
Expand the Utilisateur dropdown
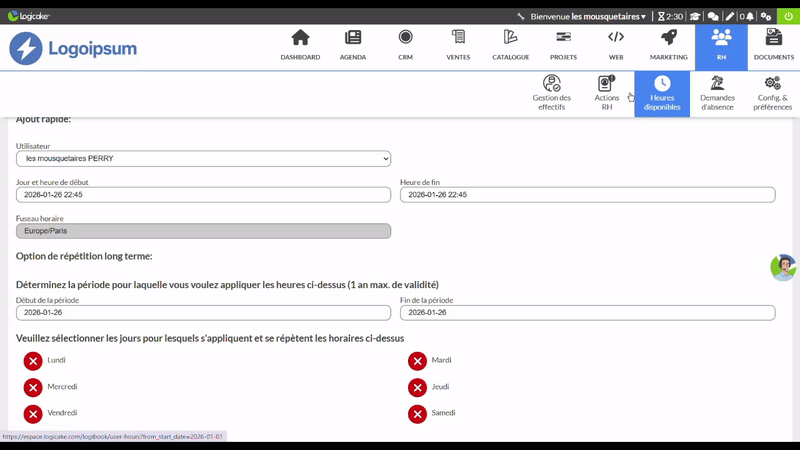203,159
